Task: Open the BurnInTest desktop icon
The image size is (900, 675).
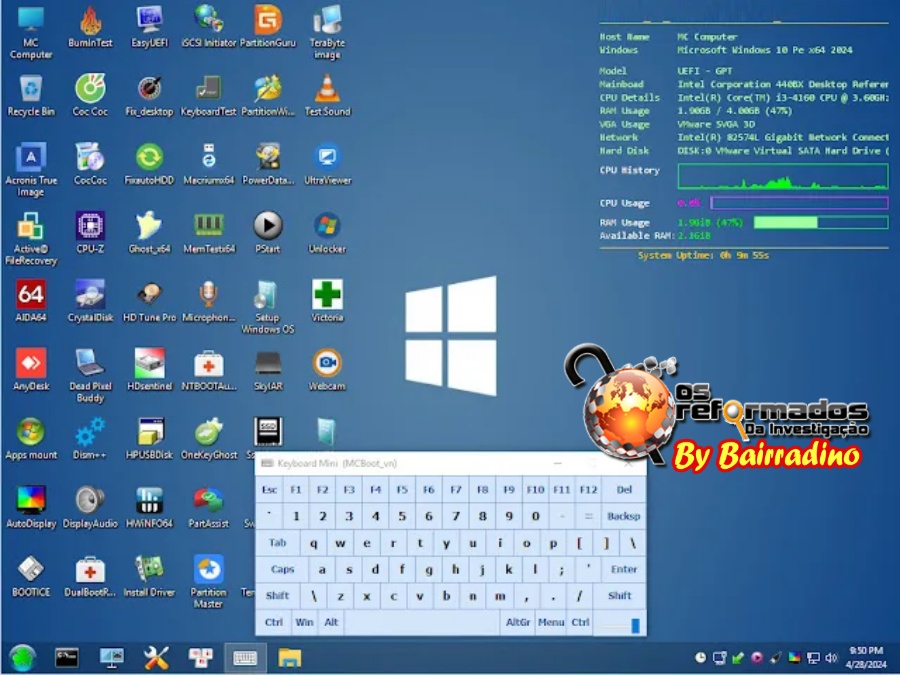Action: pyautogui.click(x=90, y=26)
